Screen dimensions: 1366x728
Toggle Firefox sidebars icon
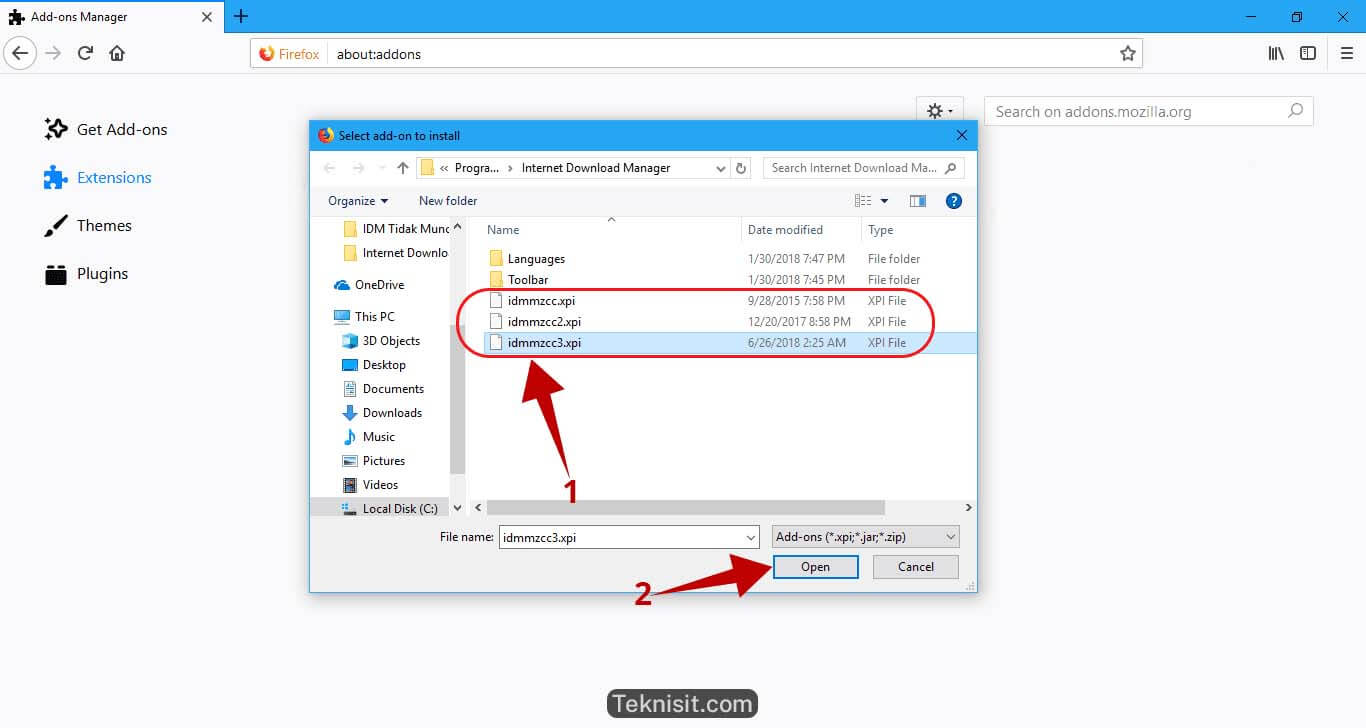(1308, 53)
